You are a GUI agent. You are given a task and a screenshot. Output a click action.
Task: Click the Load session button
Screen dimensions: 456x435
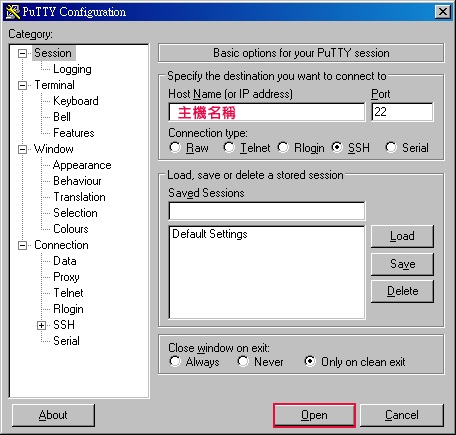coord(402,236)
